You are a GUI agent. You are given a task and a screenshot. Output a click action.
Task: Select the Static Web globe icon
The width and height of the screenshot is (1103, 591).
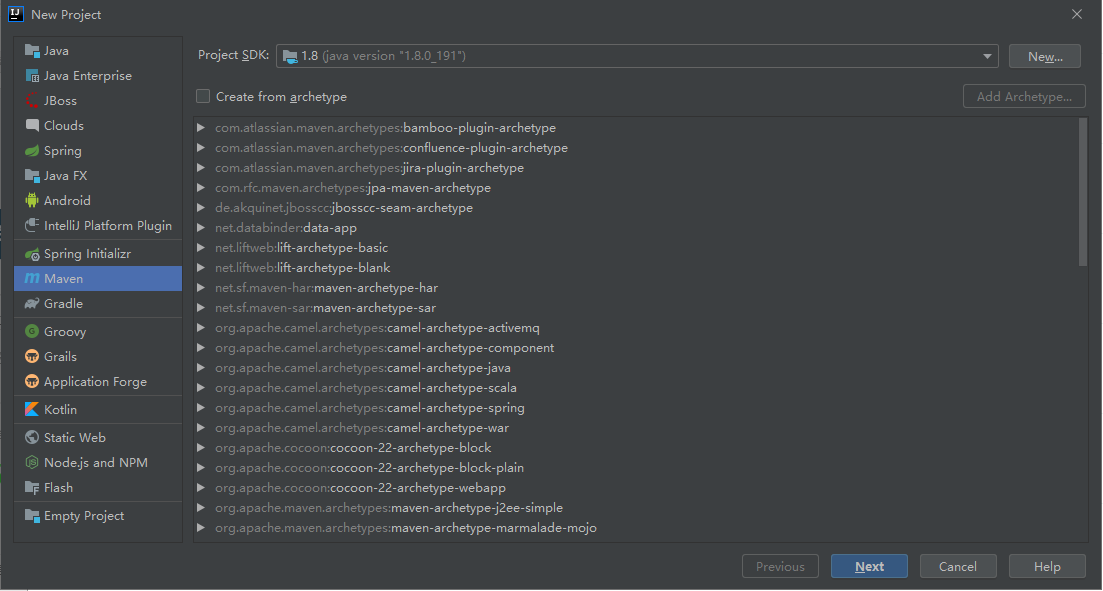tap(32, 438)
